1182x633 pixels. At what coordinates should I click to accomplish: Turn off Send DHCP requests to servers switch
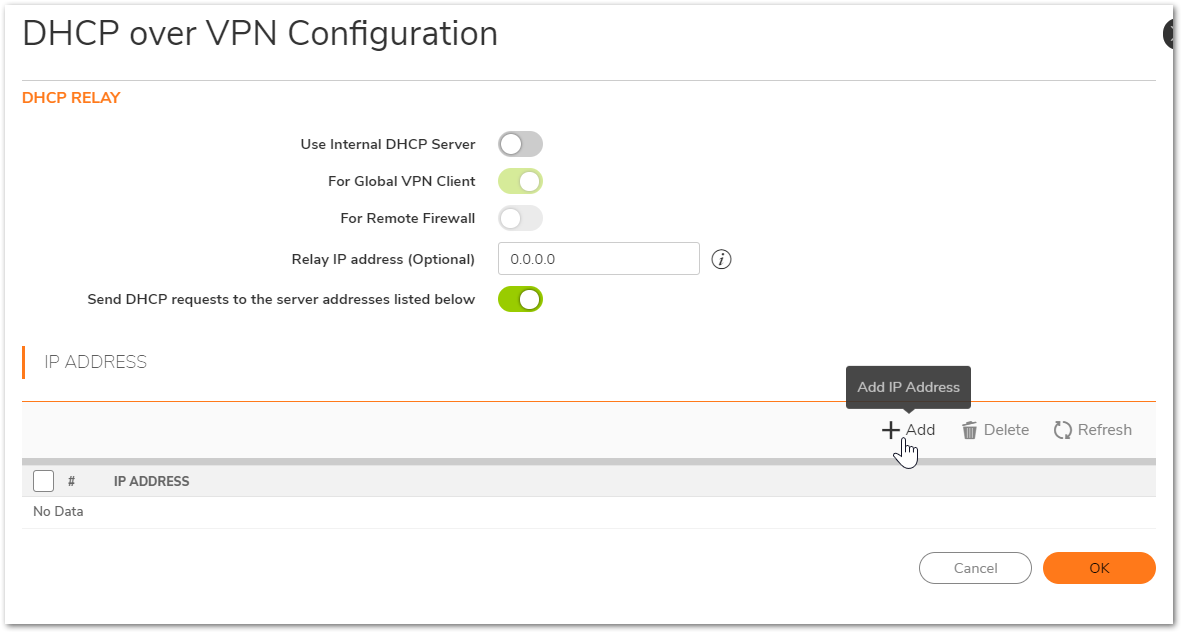pos(520,299)
